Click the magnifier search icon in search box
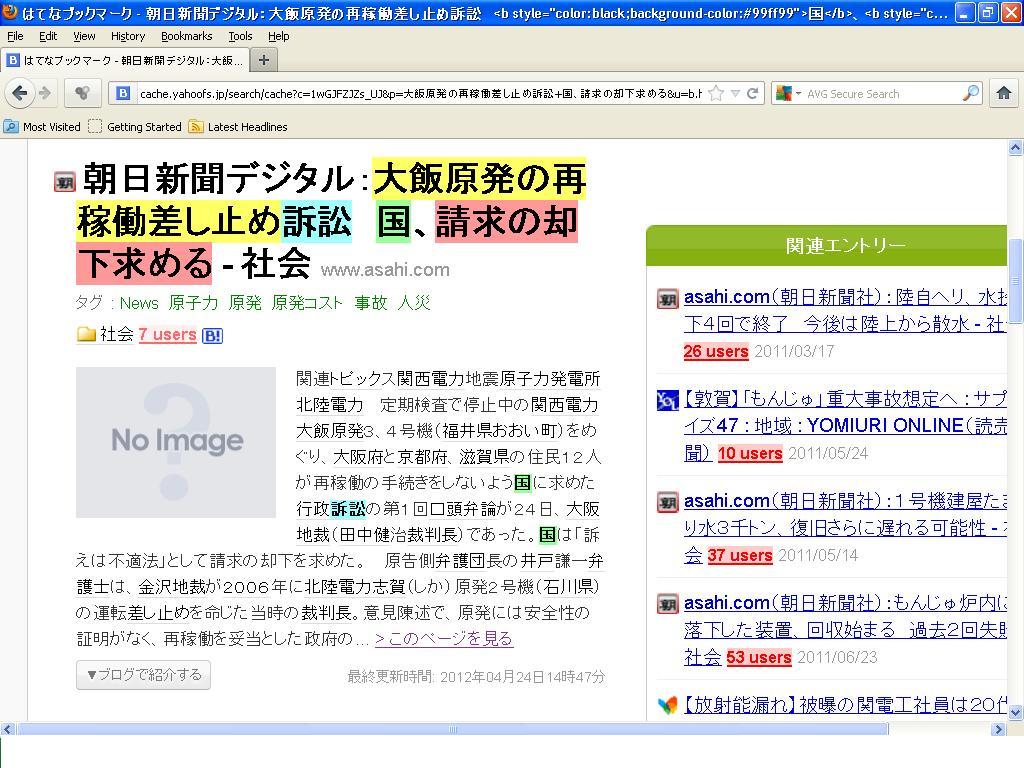This screenshot has height=768, width=1024. pyautogui.click(x=970, y=93)
